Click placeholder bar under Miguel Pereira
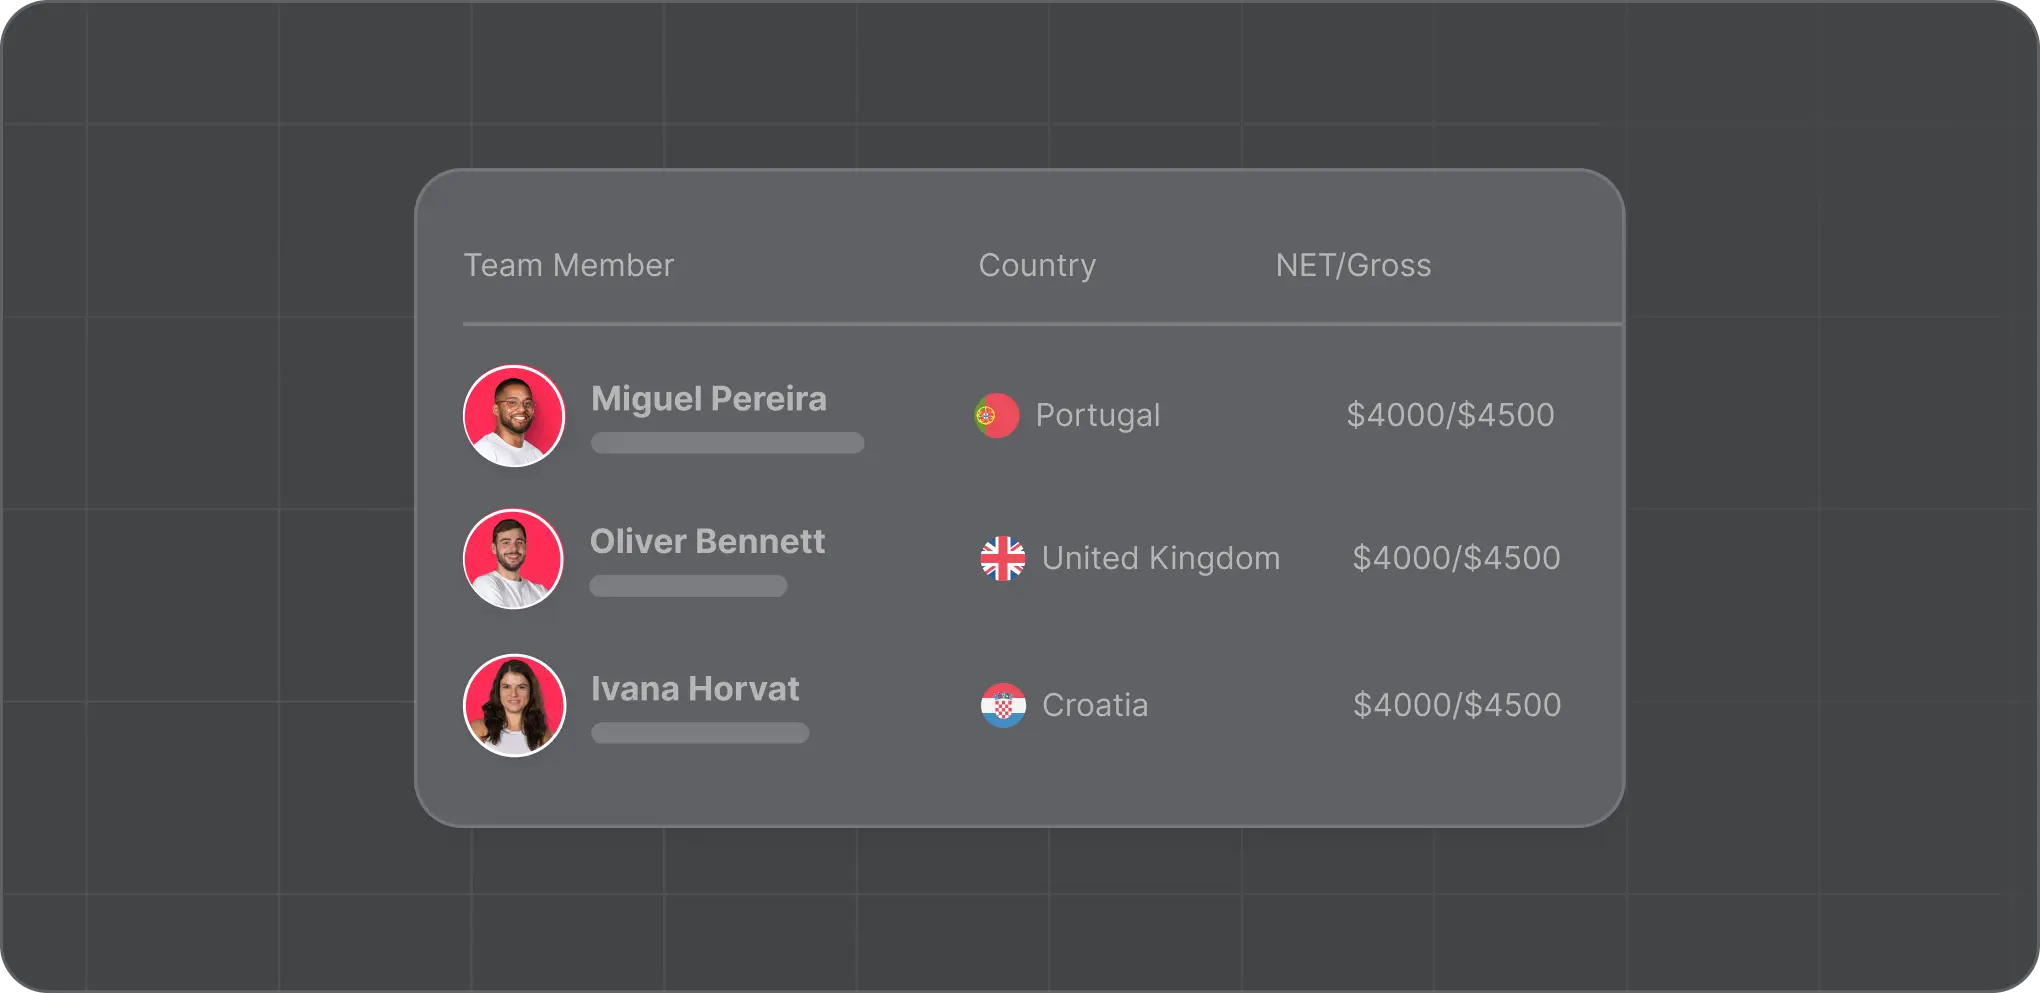The height and width of the screenshot is (993, 2040). coord(727,443)
